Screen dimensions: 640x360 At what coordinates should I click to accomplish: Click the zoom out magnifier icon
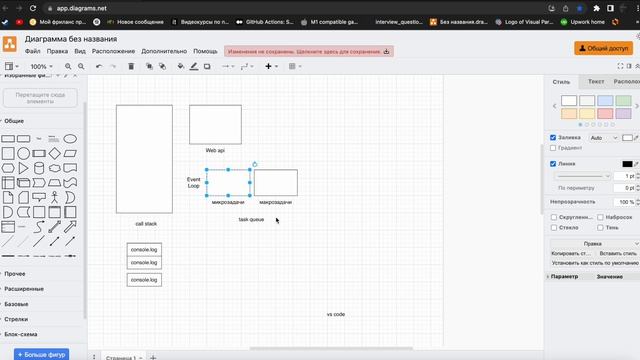point(81,66)
